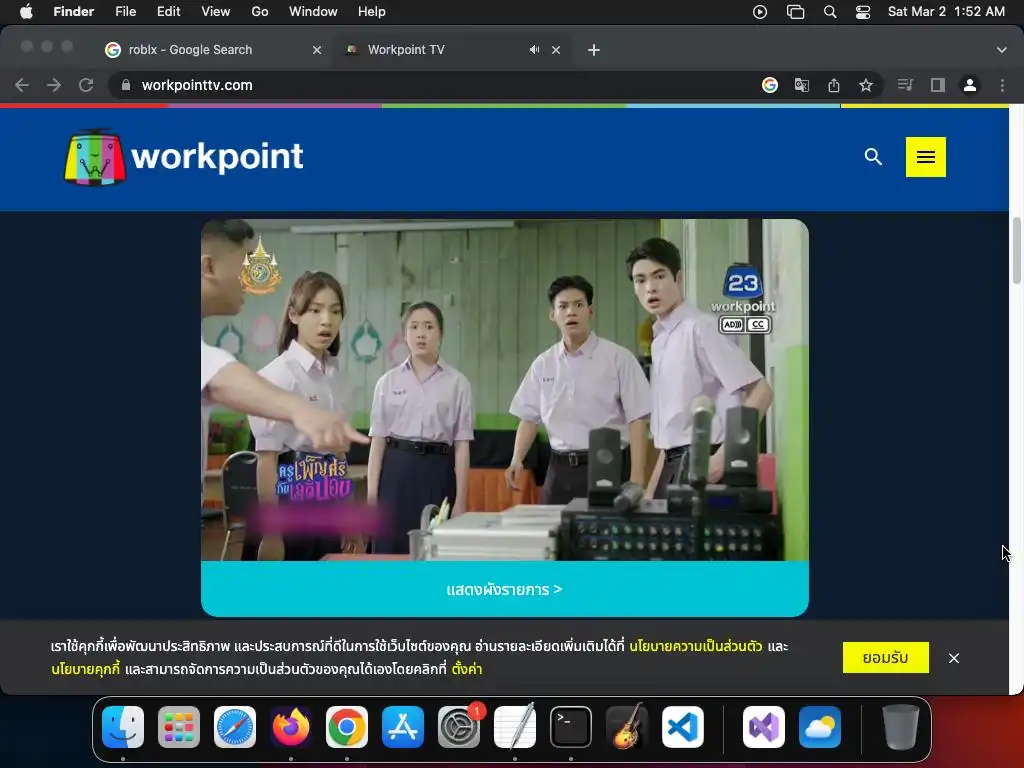The width and height of the screenshot is (1024, 768).
Task: Open the Finder menu
Action: 74,12
